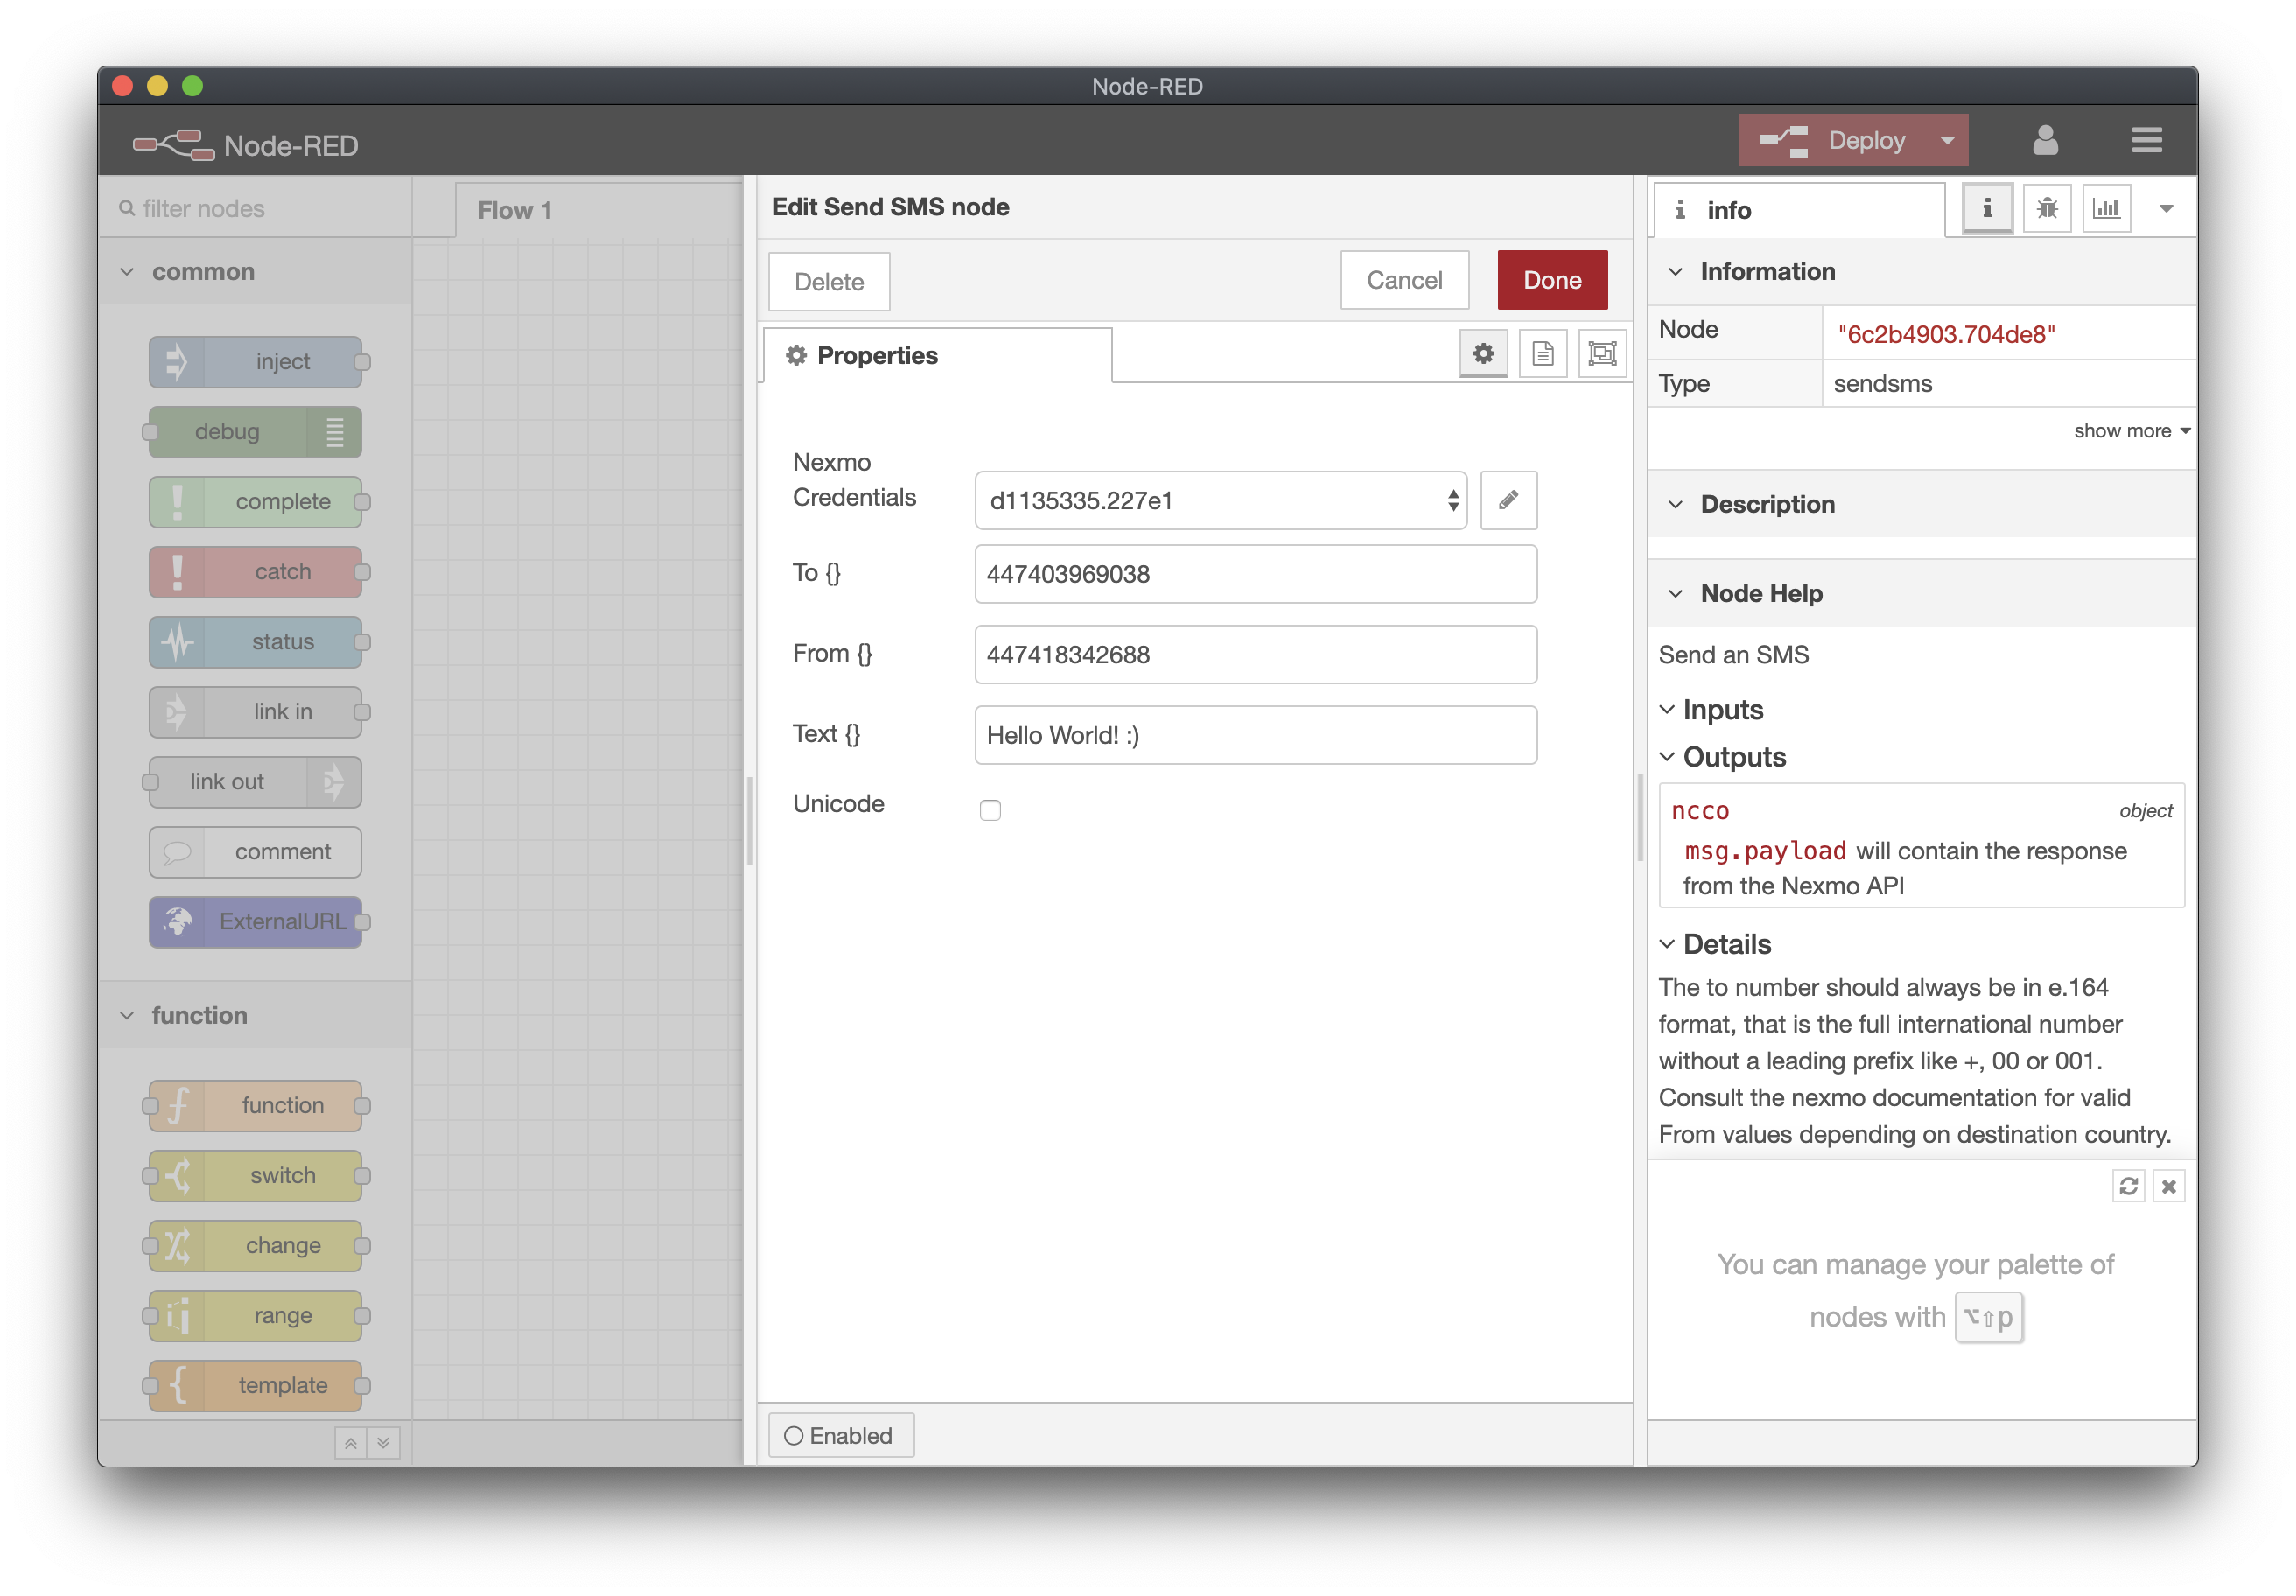Expand all palette categories
The width and height of the screenshot is (2296, 1596).
(384, 1443)
